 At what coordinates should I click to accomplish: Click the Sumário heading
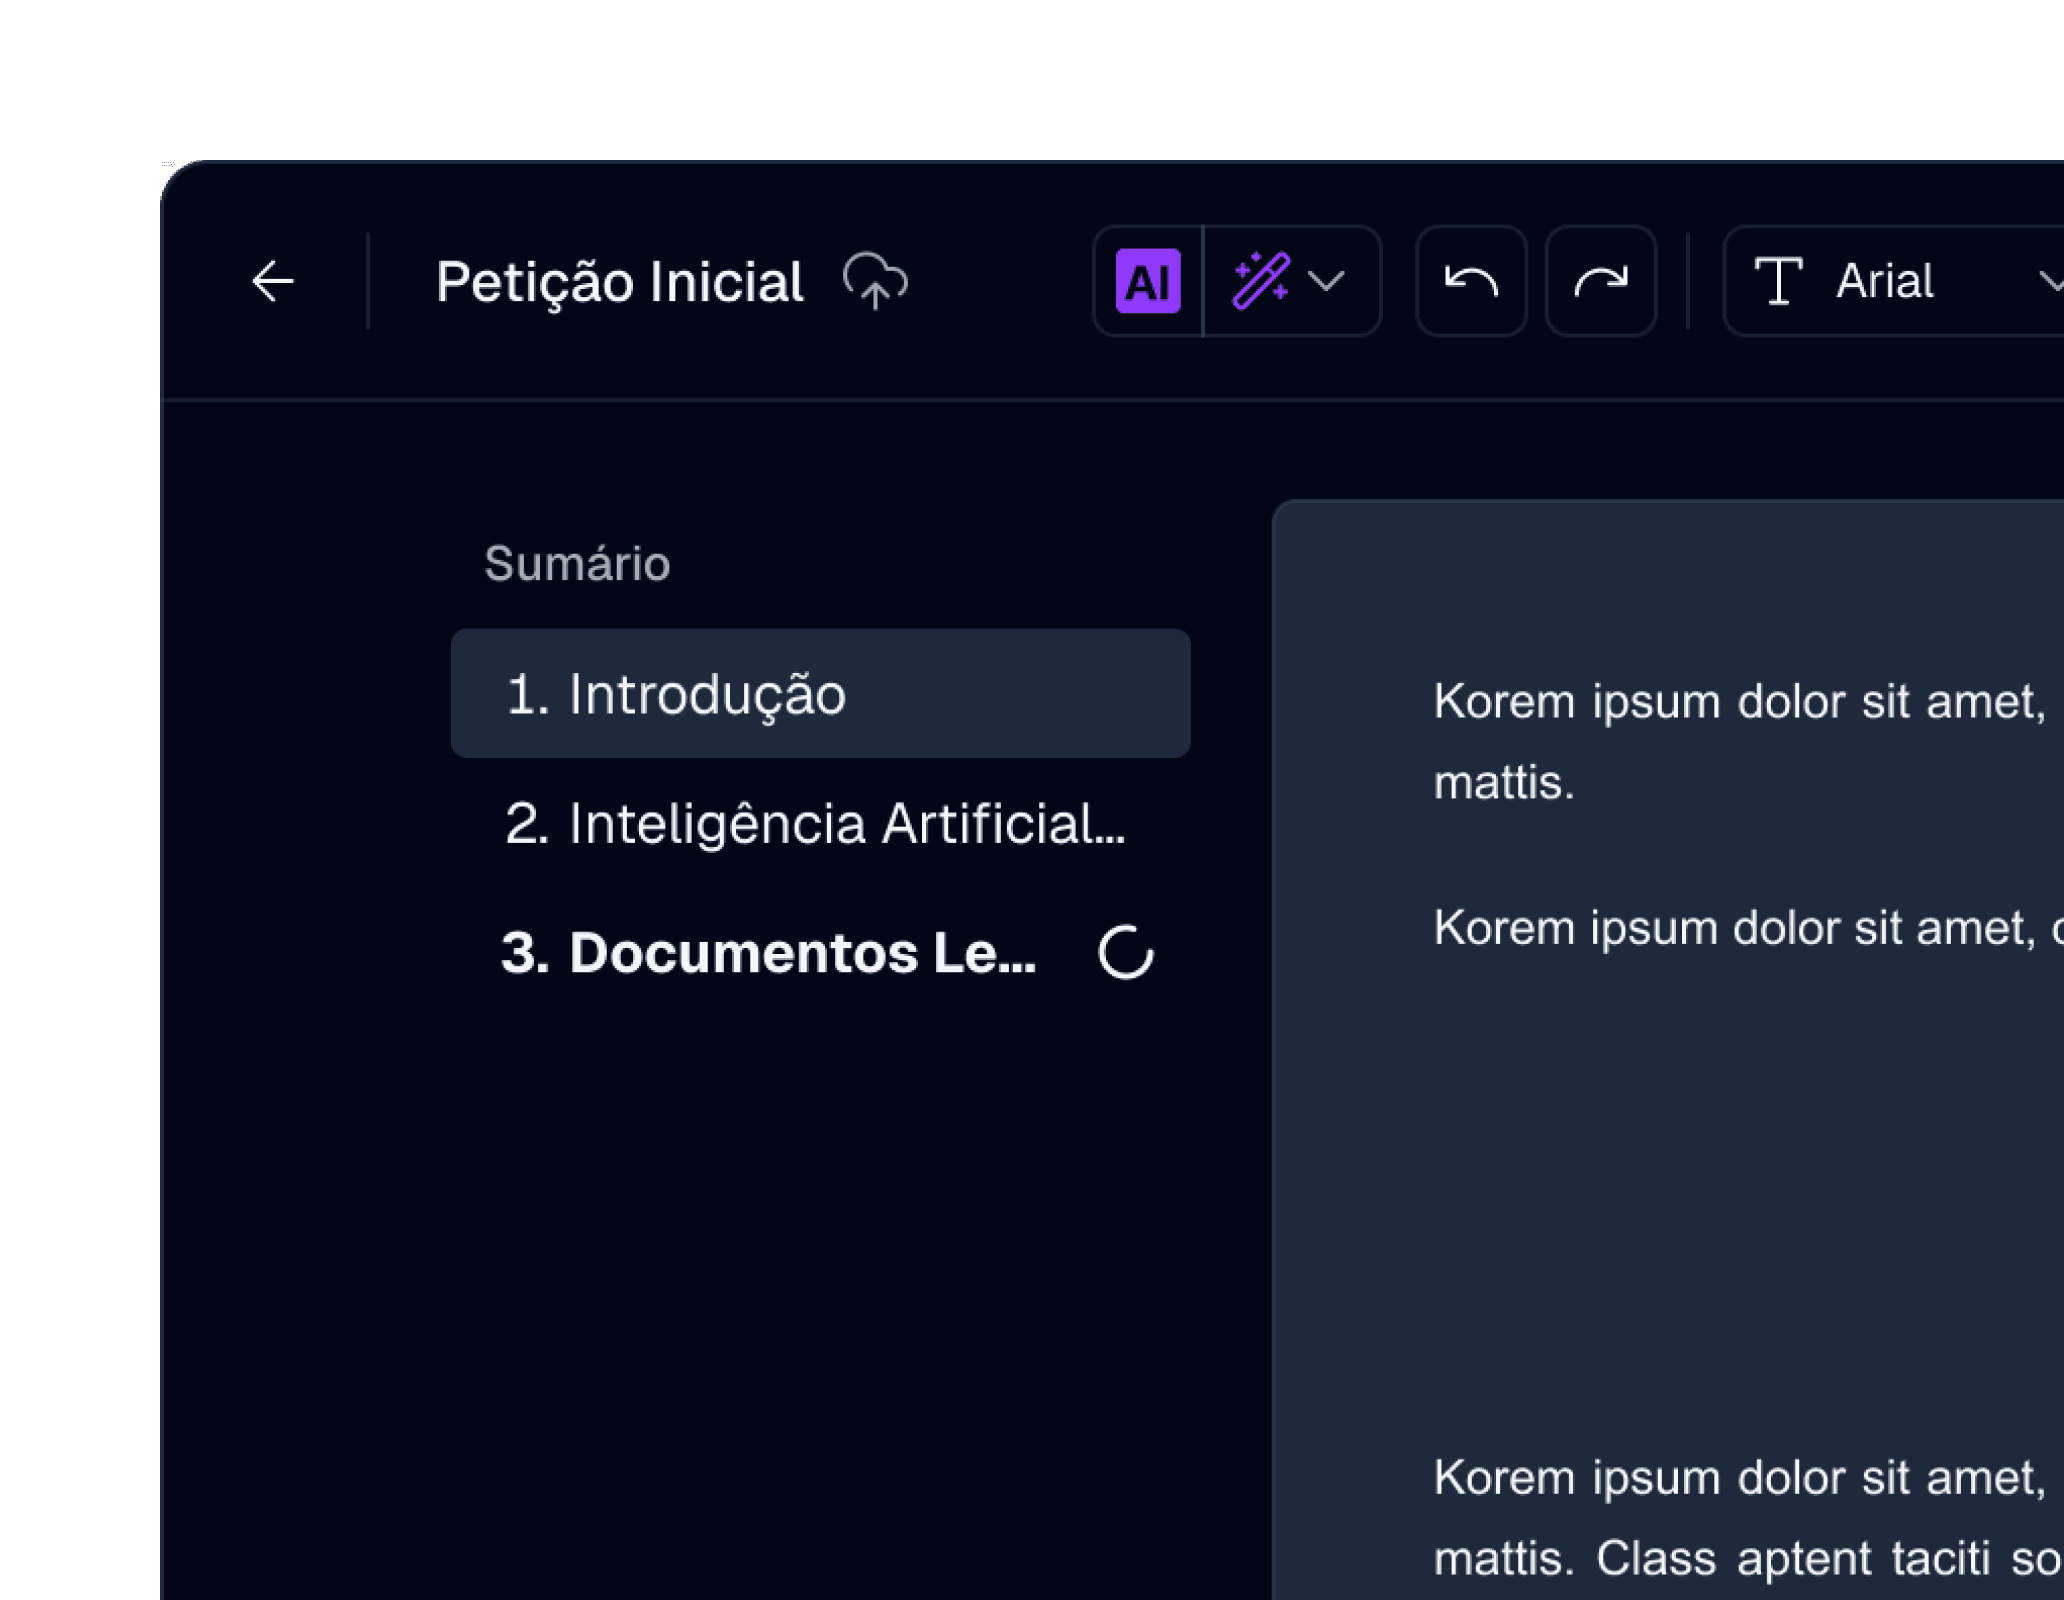pyautogui.click(x=577, y=563)
